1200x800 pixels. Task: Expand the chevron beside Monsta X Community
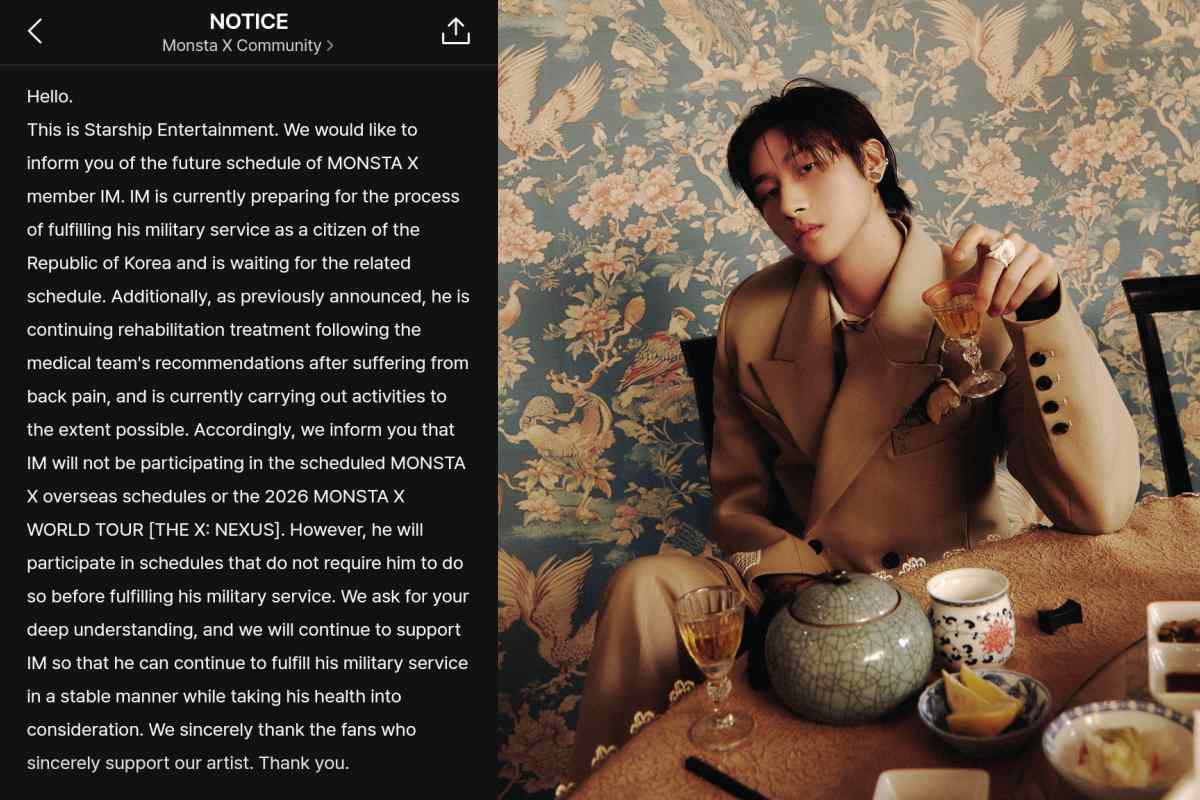point(330,46)
